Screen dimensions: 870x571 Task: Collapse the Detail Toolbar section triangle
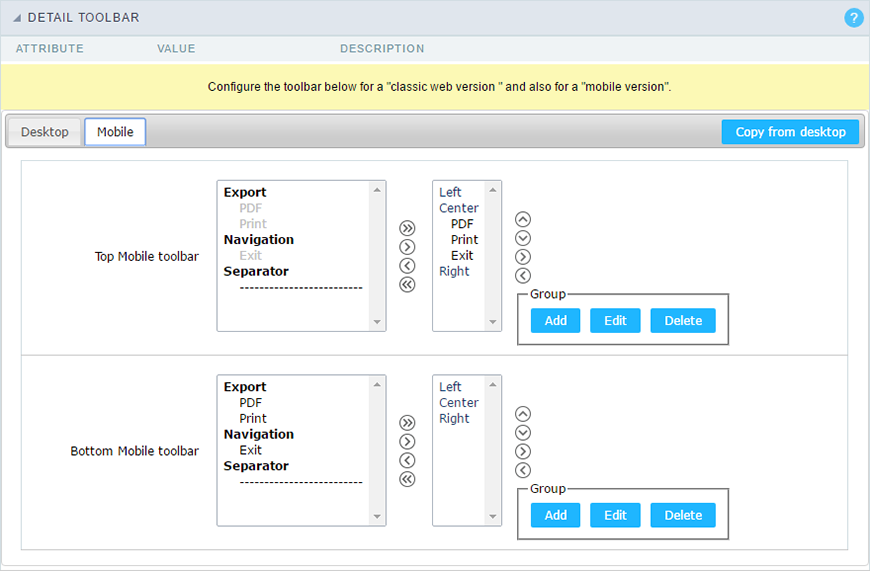coord(18,18)
